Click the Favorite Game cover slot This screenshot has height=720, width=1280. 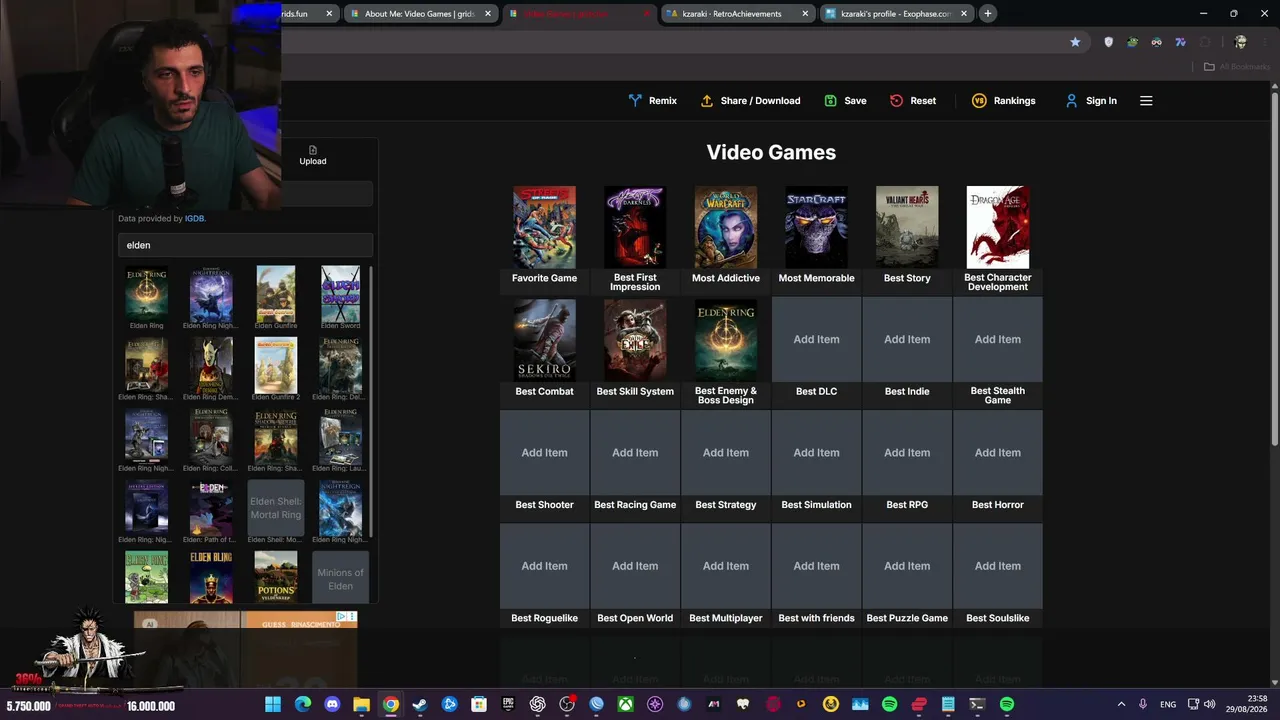(544, 227)
